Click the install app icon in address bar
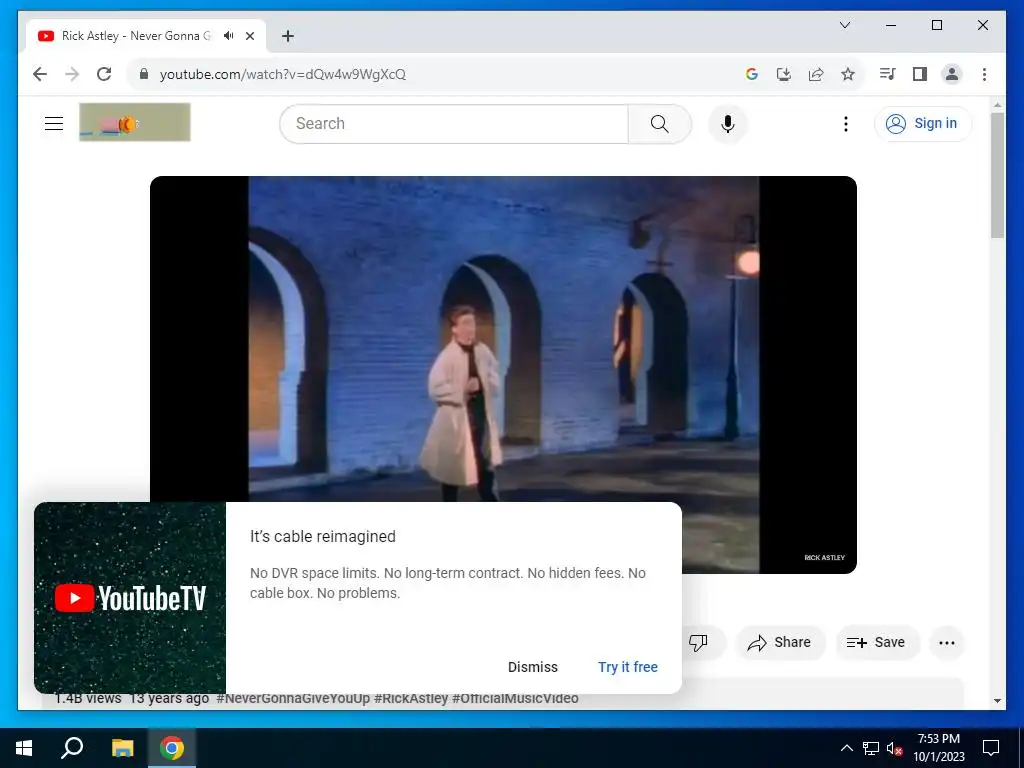Image resolution: width=1024 pixels, height=768 pixels. [784, 74]
